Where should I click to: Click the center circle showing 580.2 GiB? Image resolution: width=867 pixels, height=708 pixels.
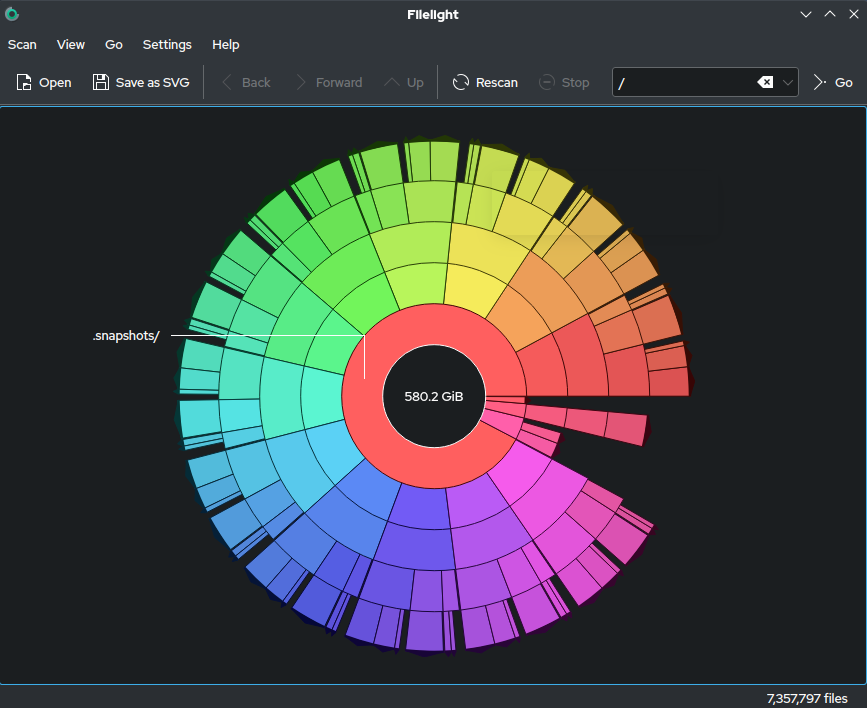point(434,396)
